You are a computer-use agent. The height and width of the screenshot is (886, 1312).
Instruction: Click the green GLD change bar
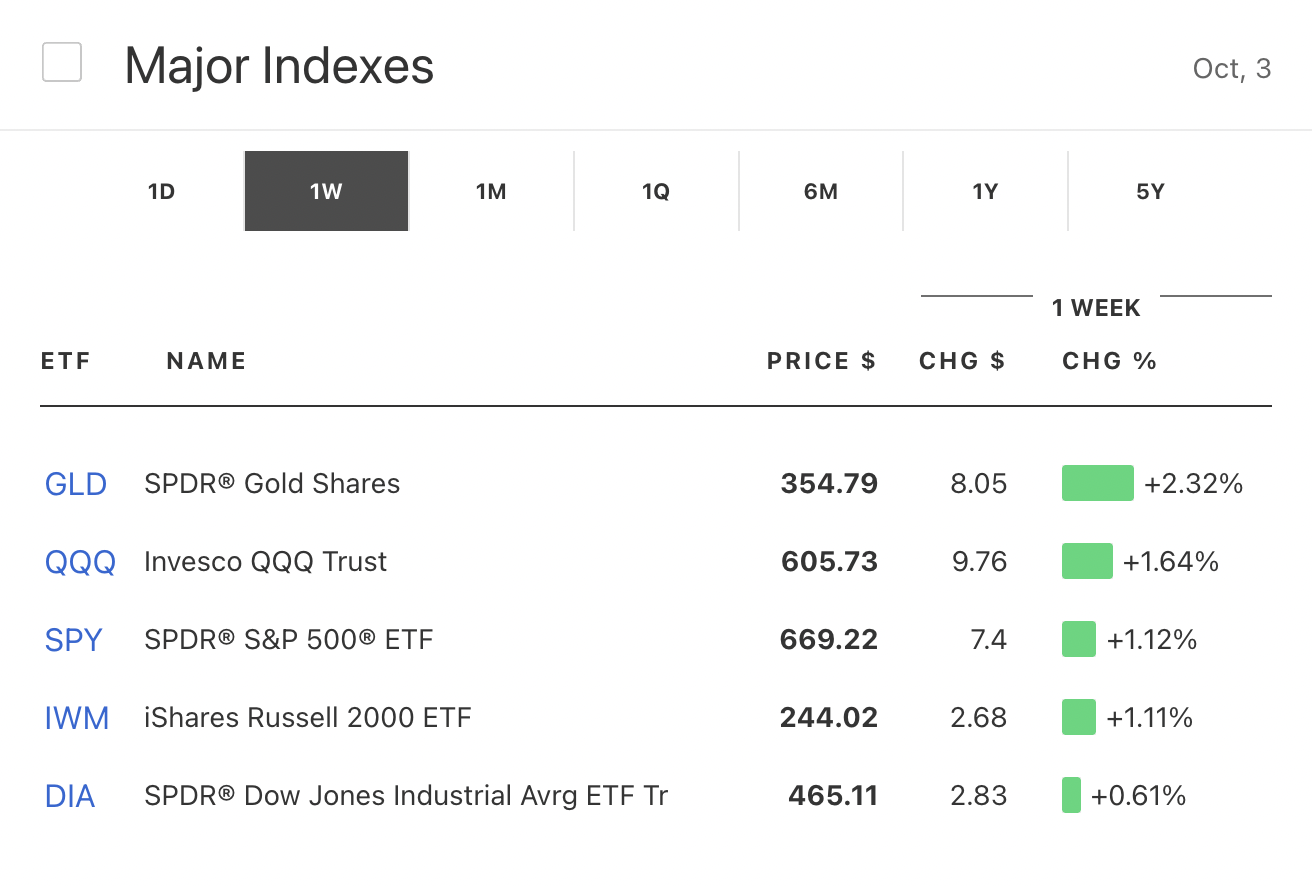pos(1097,483)
